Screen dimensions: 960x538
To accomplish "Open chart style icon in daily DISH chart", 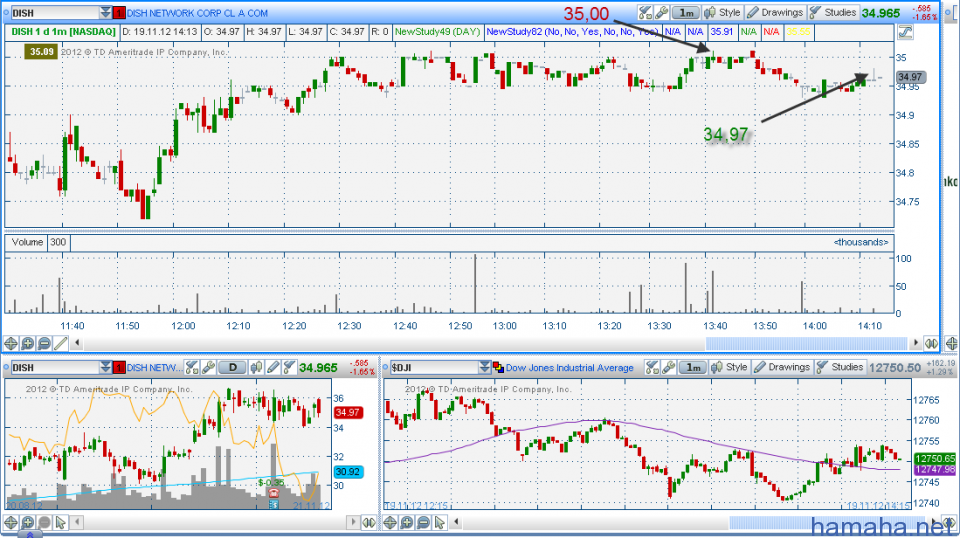I will click(x=257, y=367).
